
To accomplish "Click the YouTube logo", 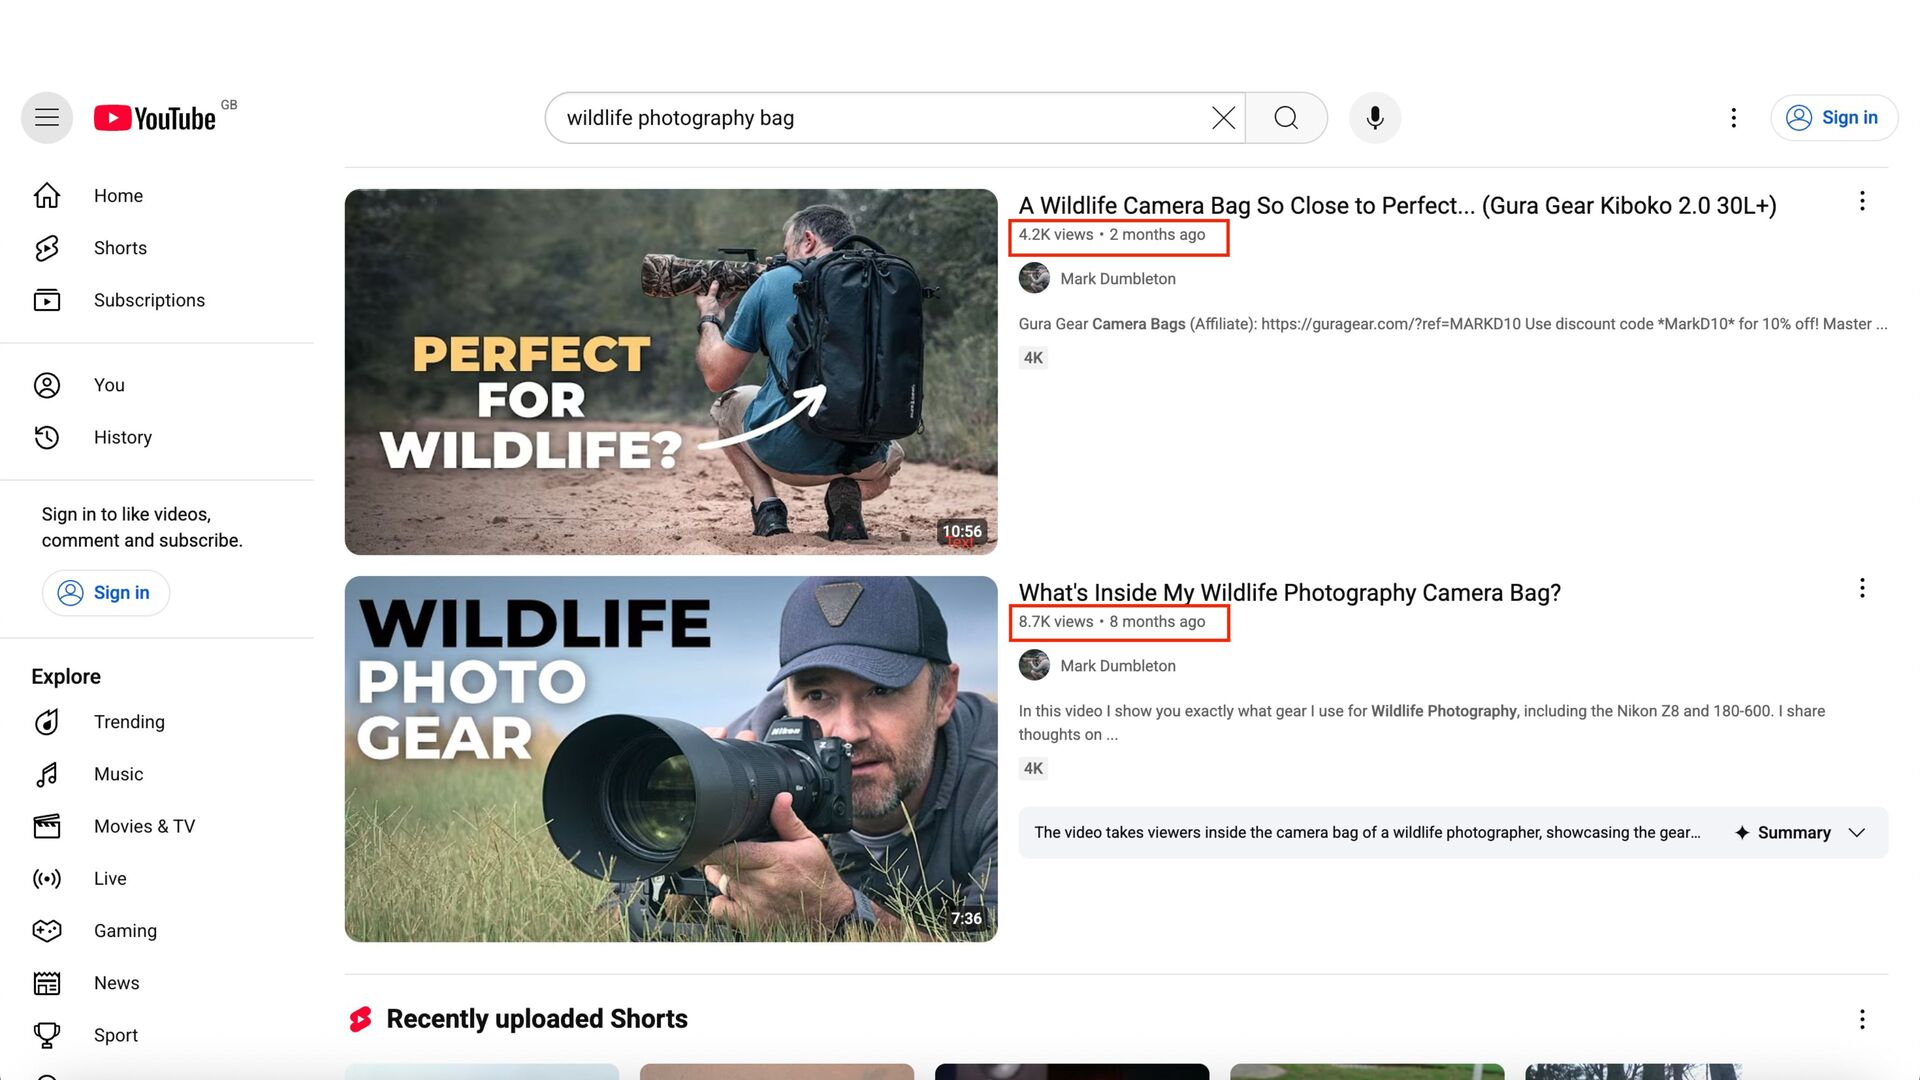I will click(155, 118).
